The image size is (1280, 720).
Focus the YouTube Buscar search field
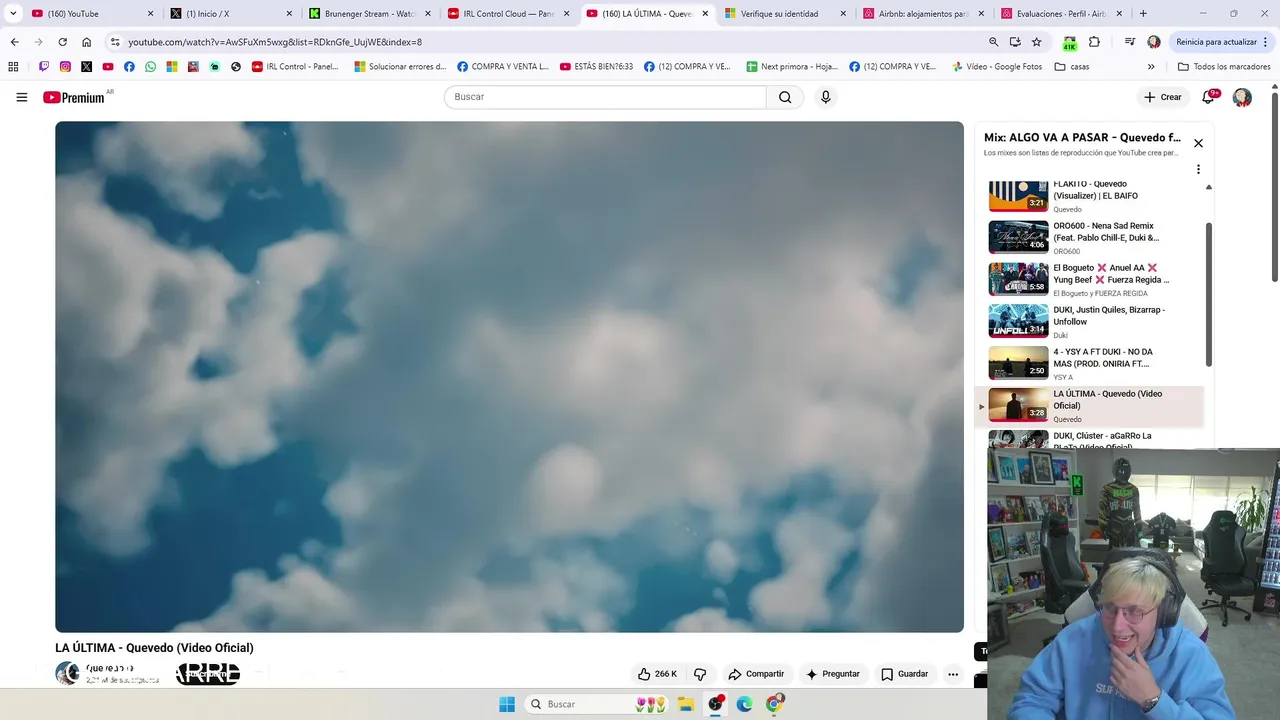(605, 97)
